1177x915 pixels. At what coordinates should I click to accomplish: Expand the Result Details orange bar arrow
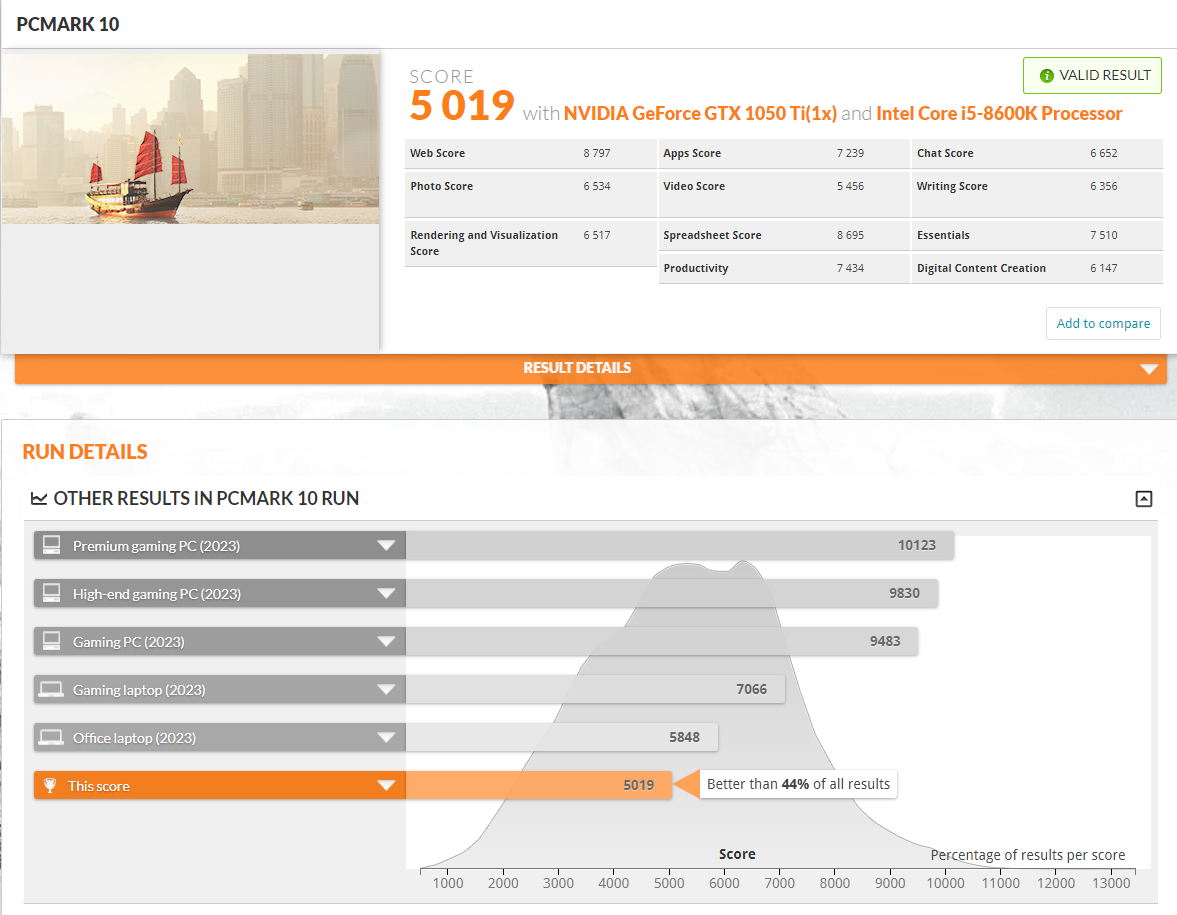click(x=1148, y=369)
